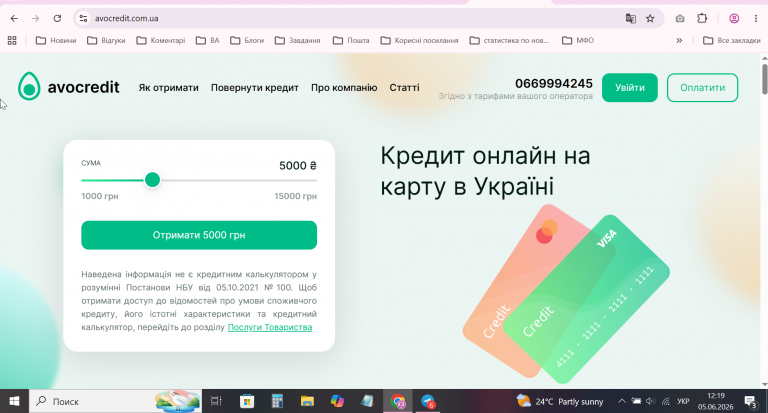
Task: Open the Новини bookmarks folder
Action: click(x=56, y=40)
